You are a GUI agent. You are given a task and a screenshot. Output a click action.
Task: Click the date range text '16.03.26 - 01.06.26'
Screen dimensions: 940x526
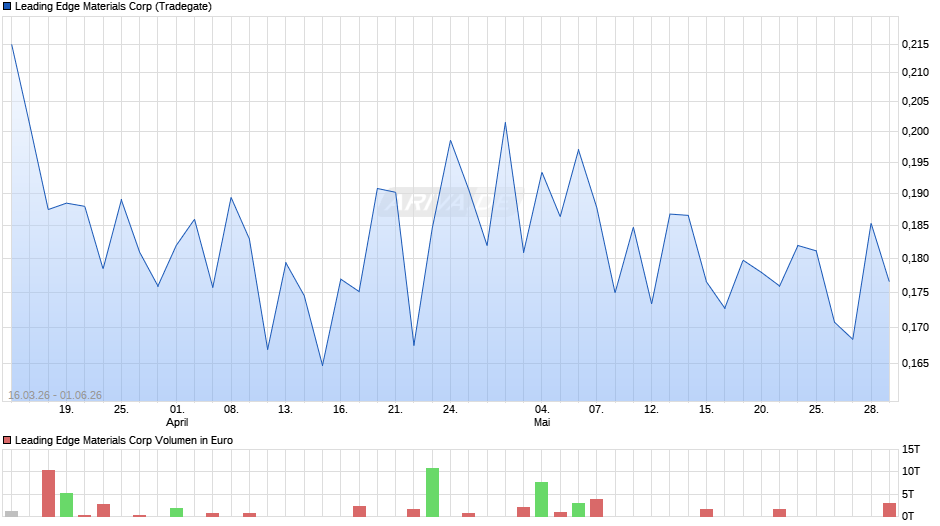pyautogui.click(x=55, y=395)
